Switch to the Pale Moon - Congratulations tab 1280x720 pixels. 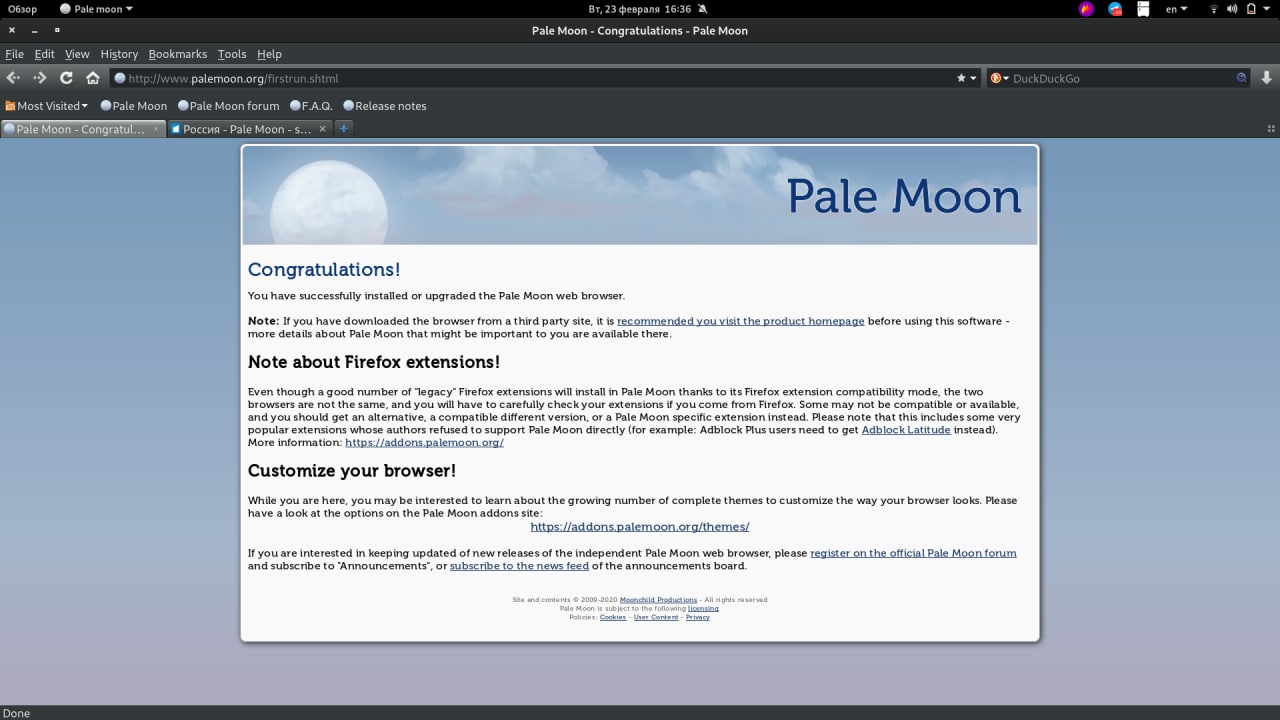click(82, 129)
